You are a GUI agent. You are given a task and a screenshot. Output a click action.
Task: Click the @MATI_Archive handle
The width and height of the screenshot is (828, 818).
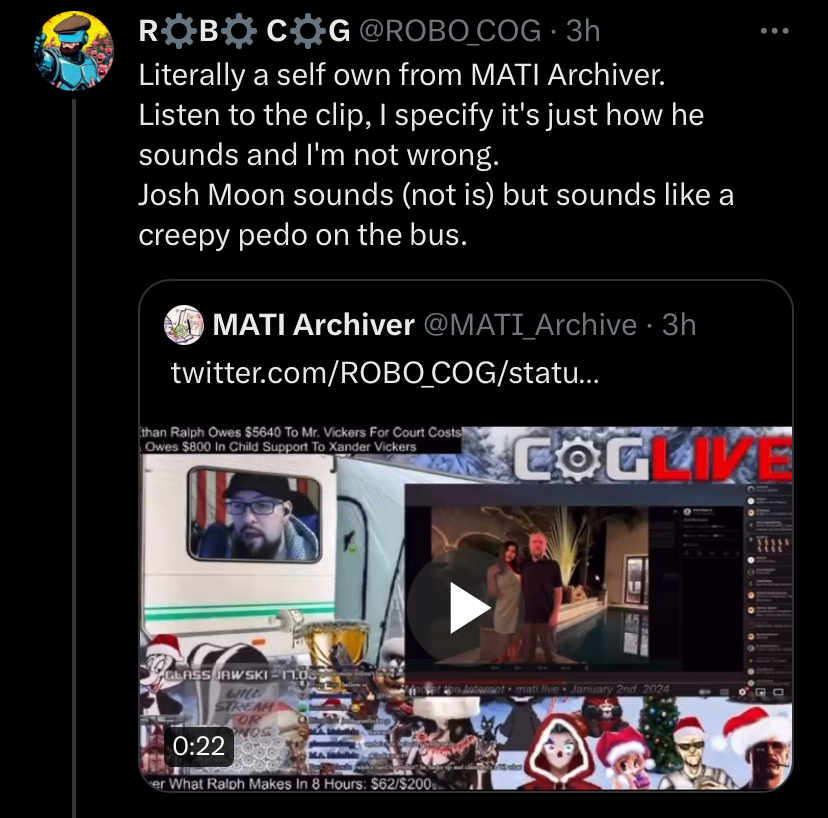click(530, 324)
